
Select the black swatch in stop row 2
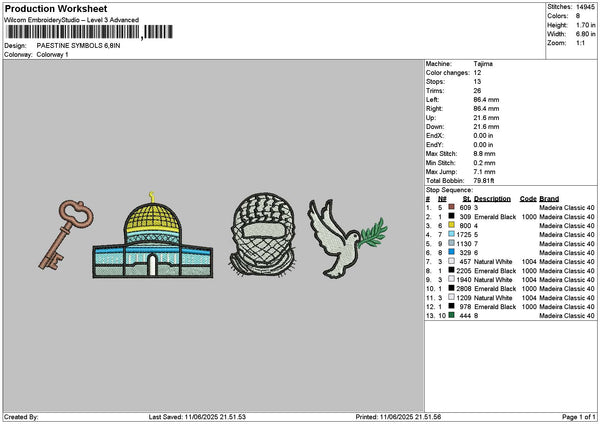click(x=452, y=216)
